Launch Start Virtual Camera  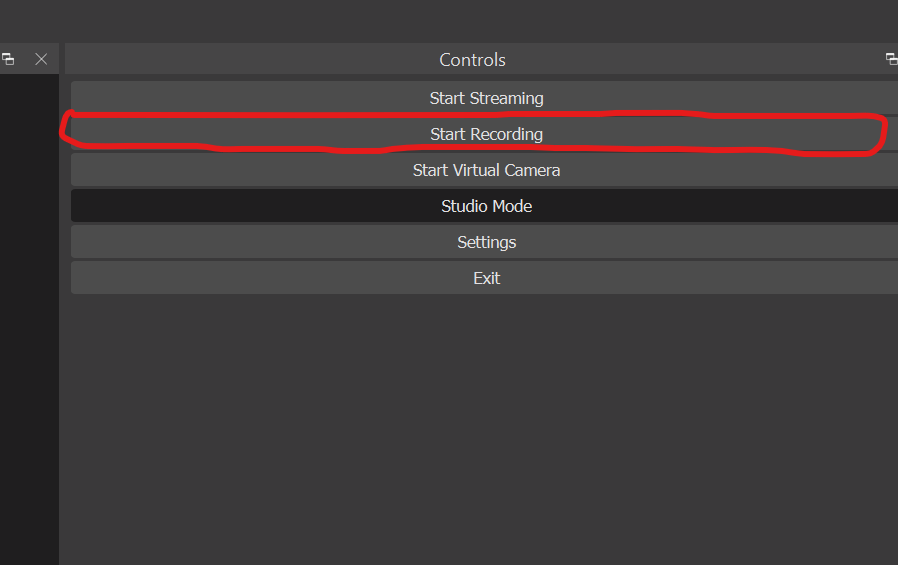(485, 170)
